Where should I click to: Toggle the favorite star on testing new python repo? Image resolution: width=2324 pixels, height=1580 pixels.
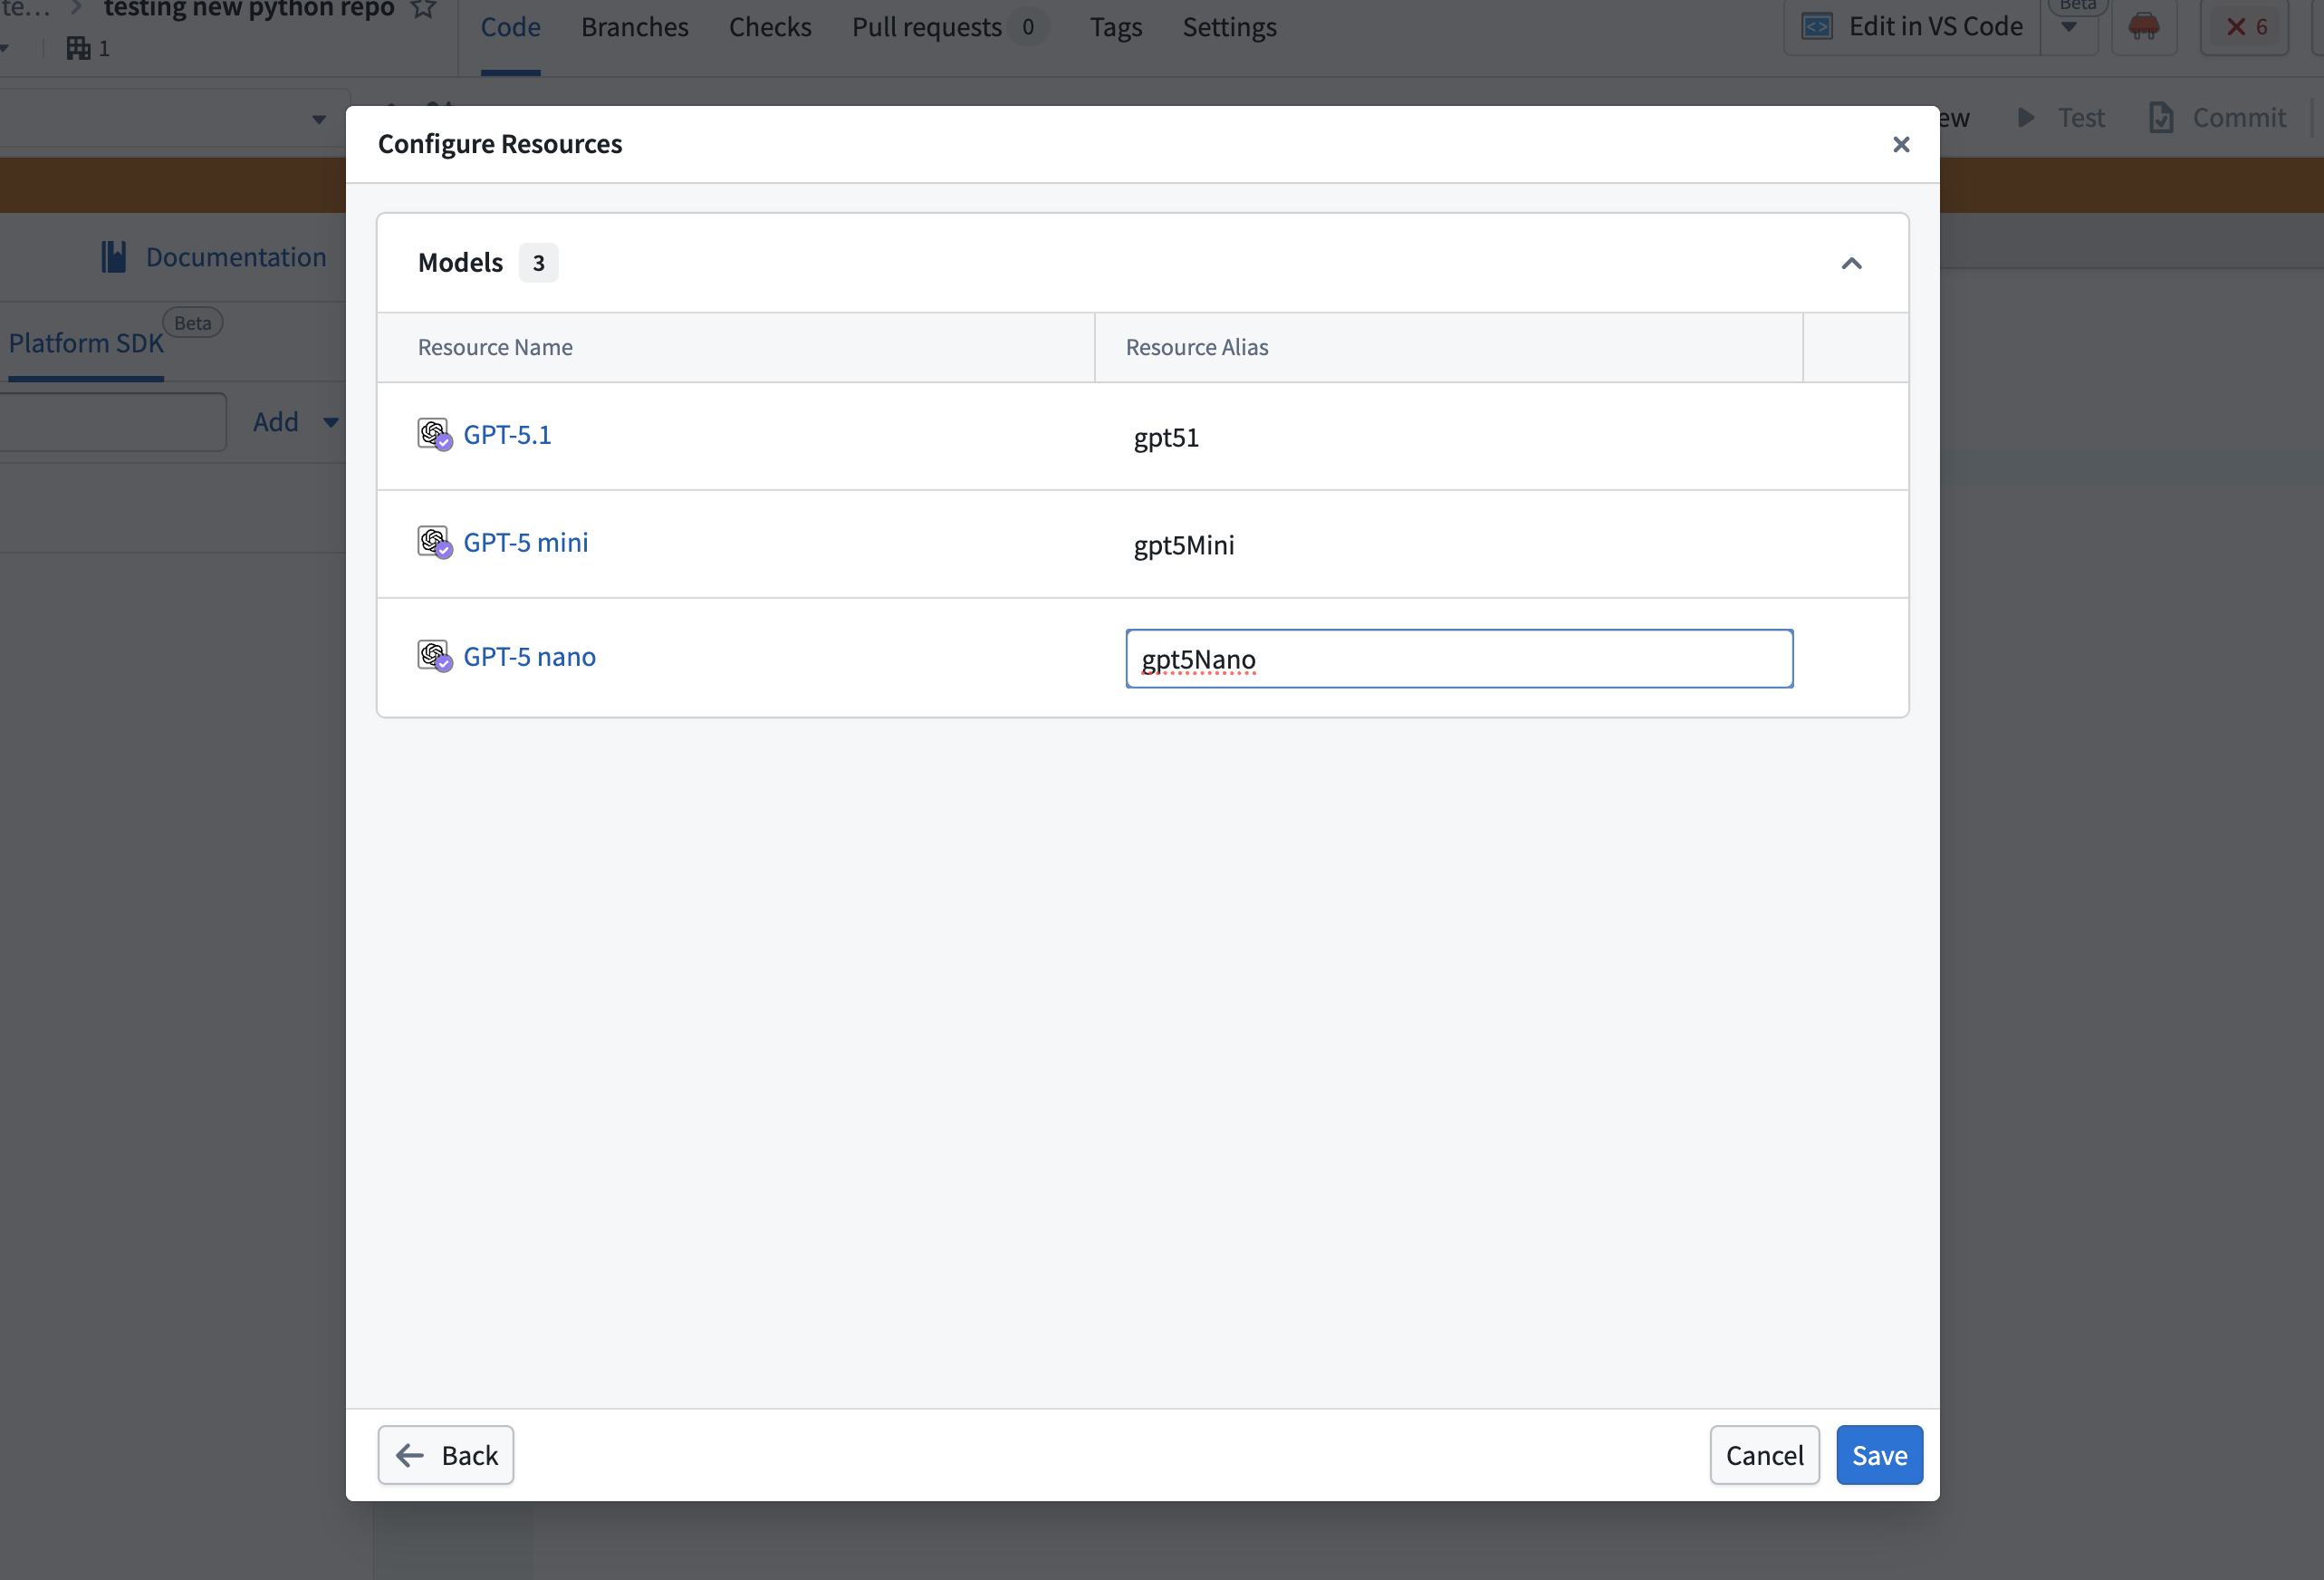[x=423, y=11]
